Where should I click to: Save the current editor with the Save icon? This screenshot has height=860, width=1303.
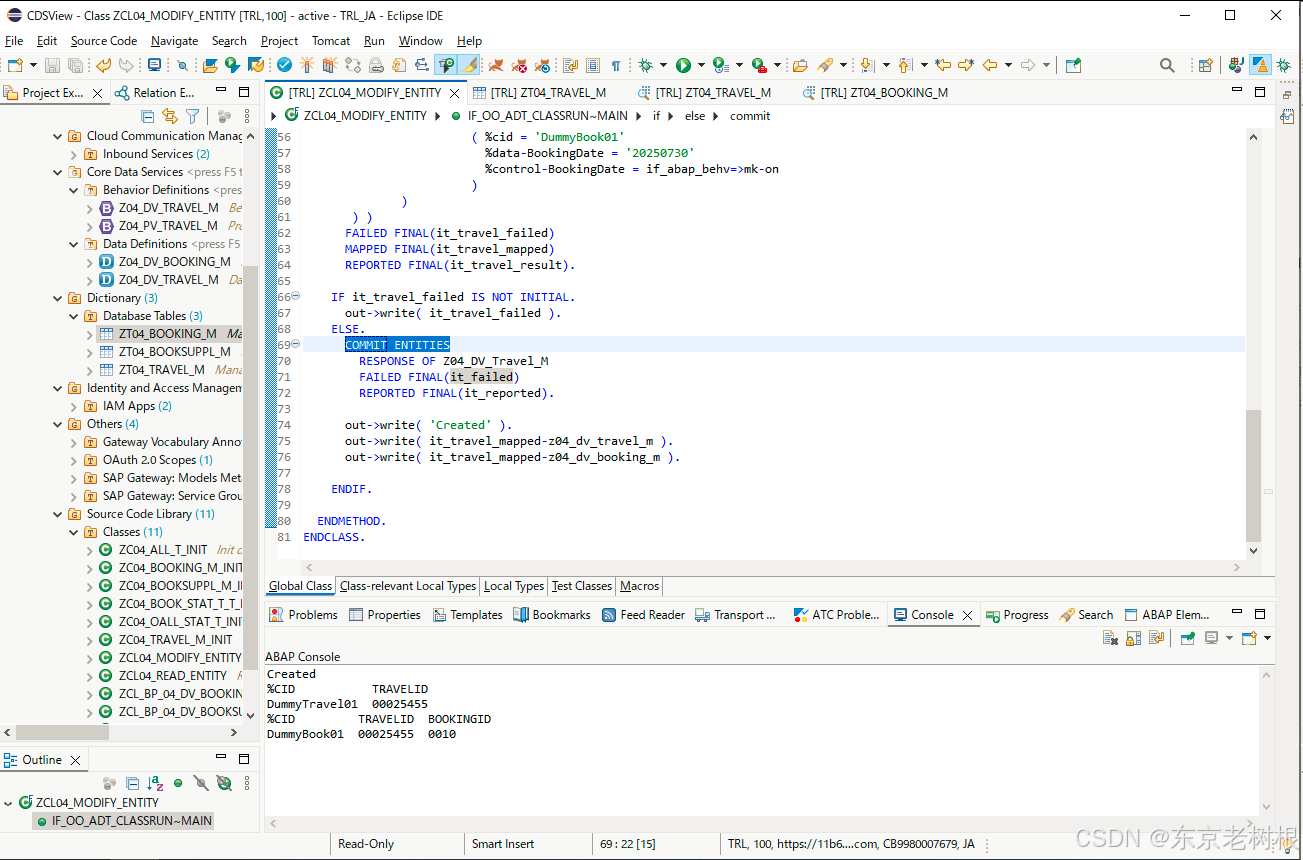point(51,64)
